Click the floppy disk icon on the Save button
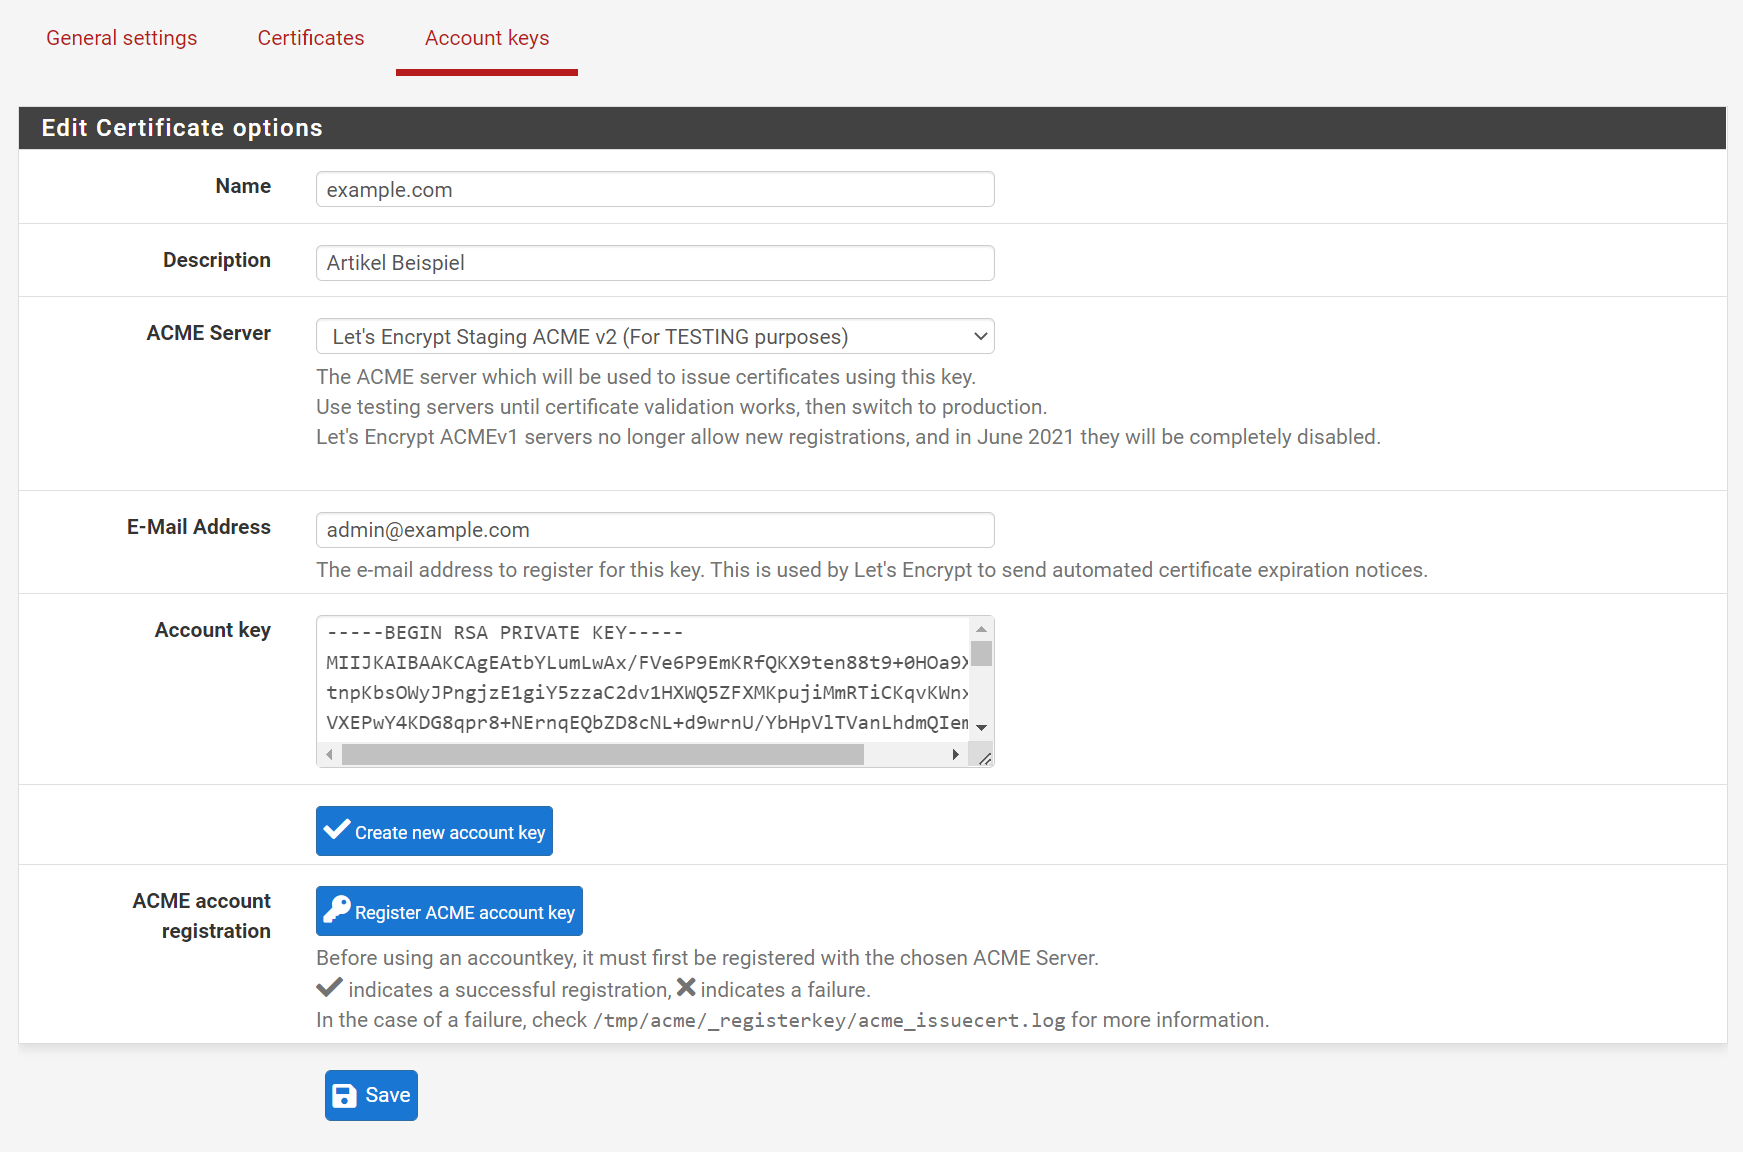Image resolution: width=1743 pixels, height=1152 pixels. click(x=344, y=1095)
